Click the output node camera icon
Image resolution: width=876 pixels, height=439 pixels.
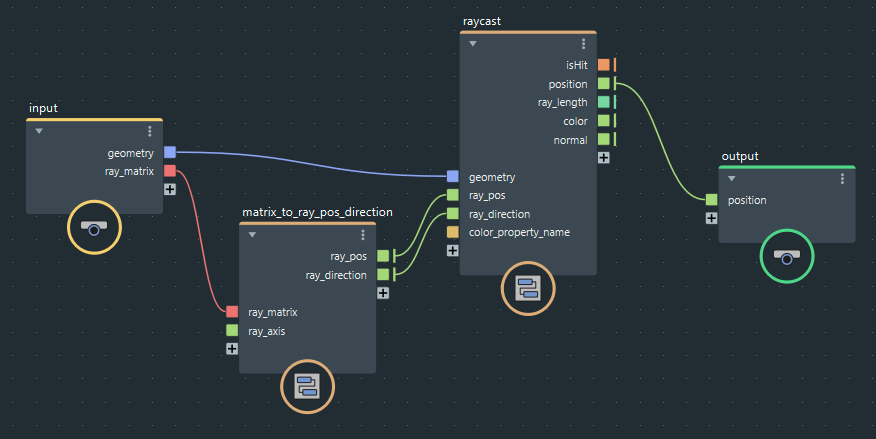[x=787, y=258]
